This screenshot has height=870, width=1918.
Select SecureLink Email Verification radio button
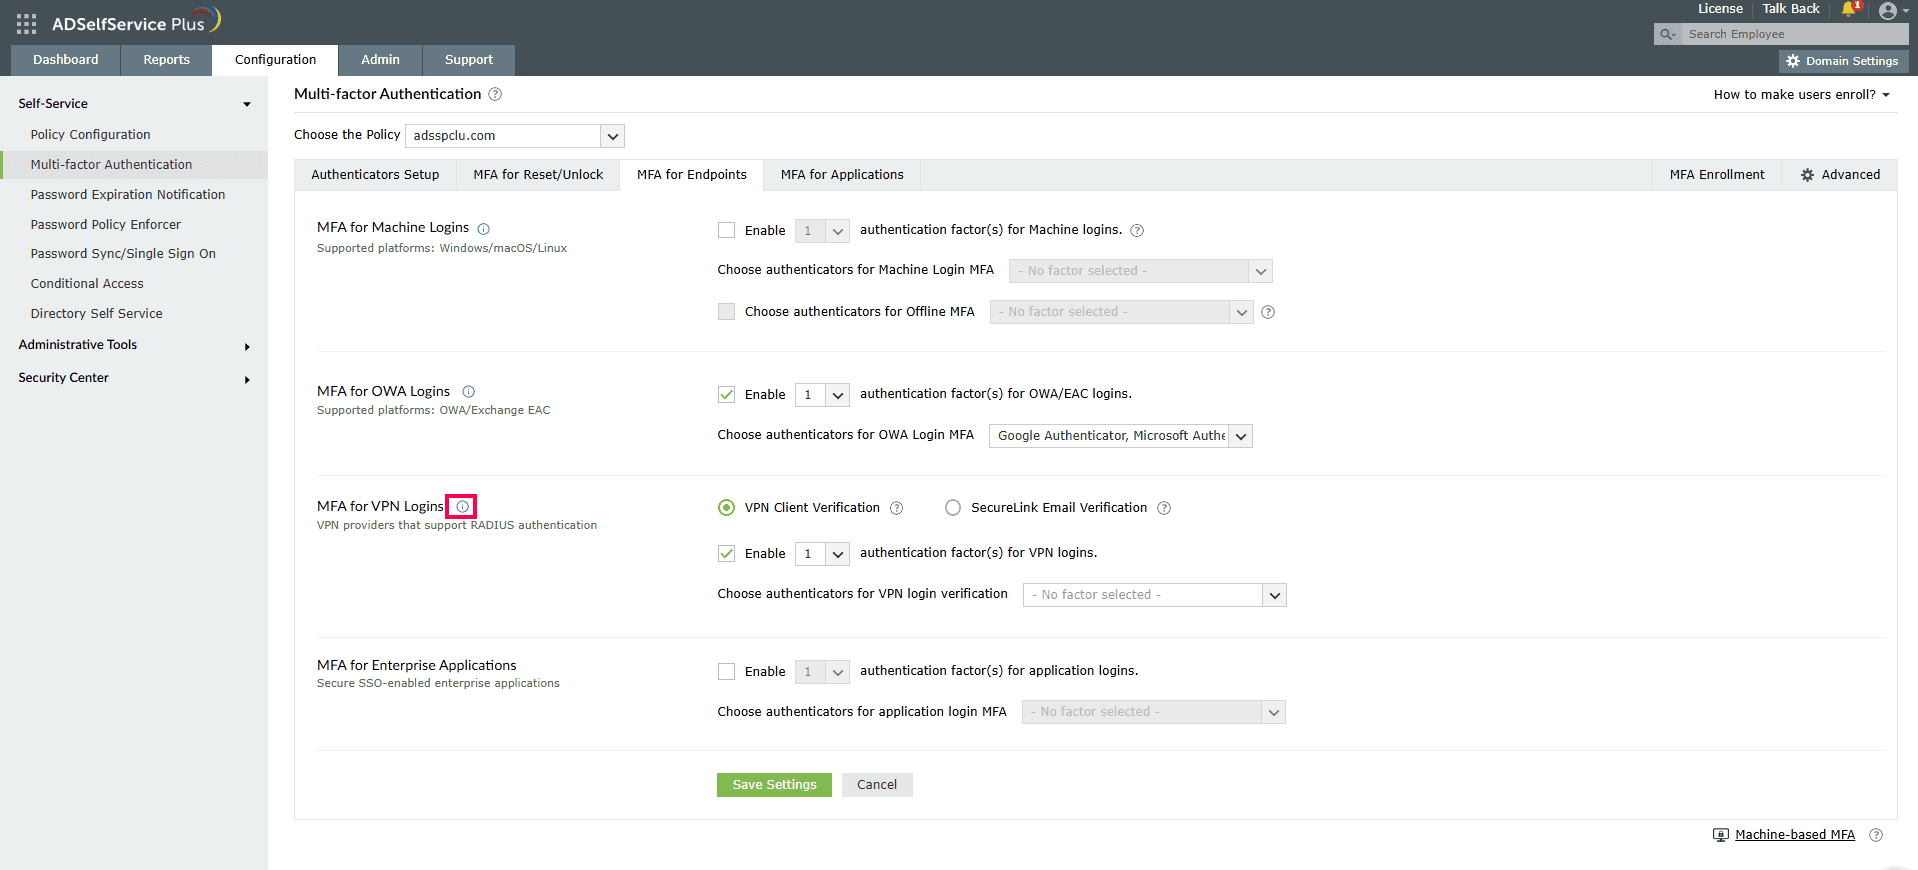point(953,508)
